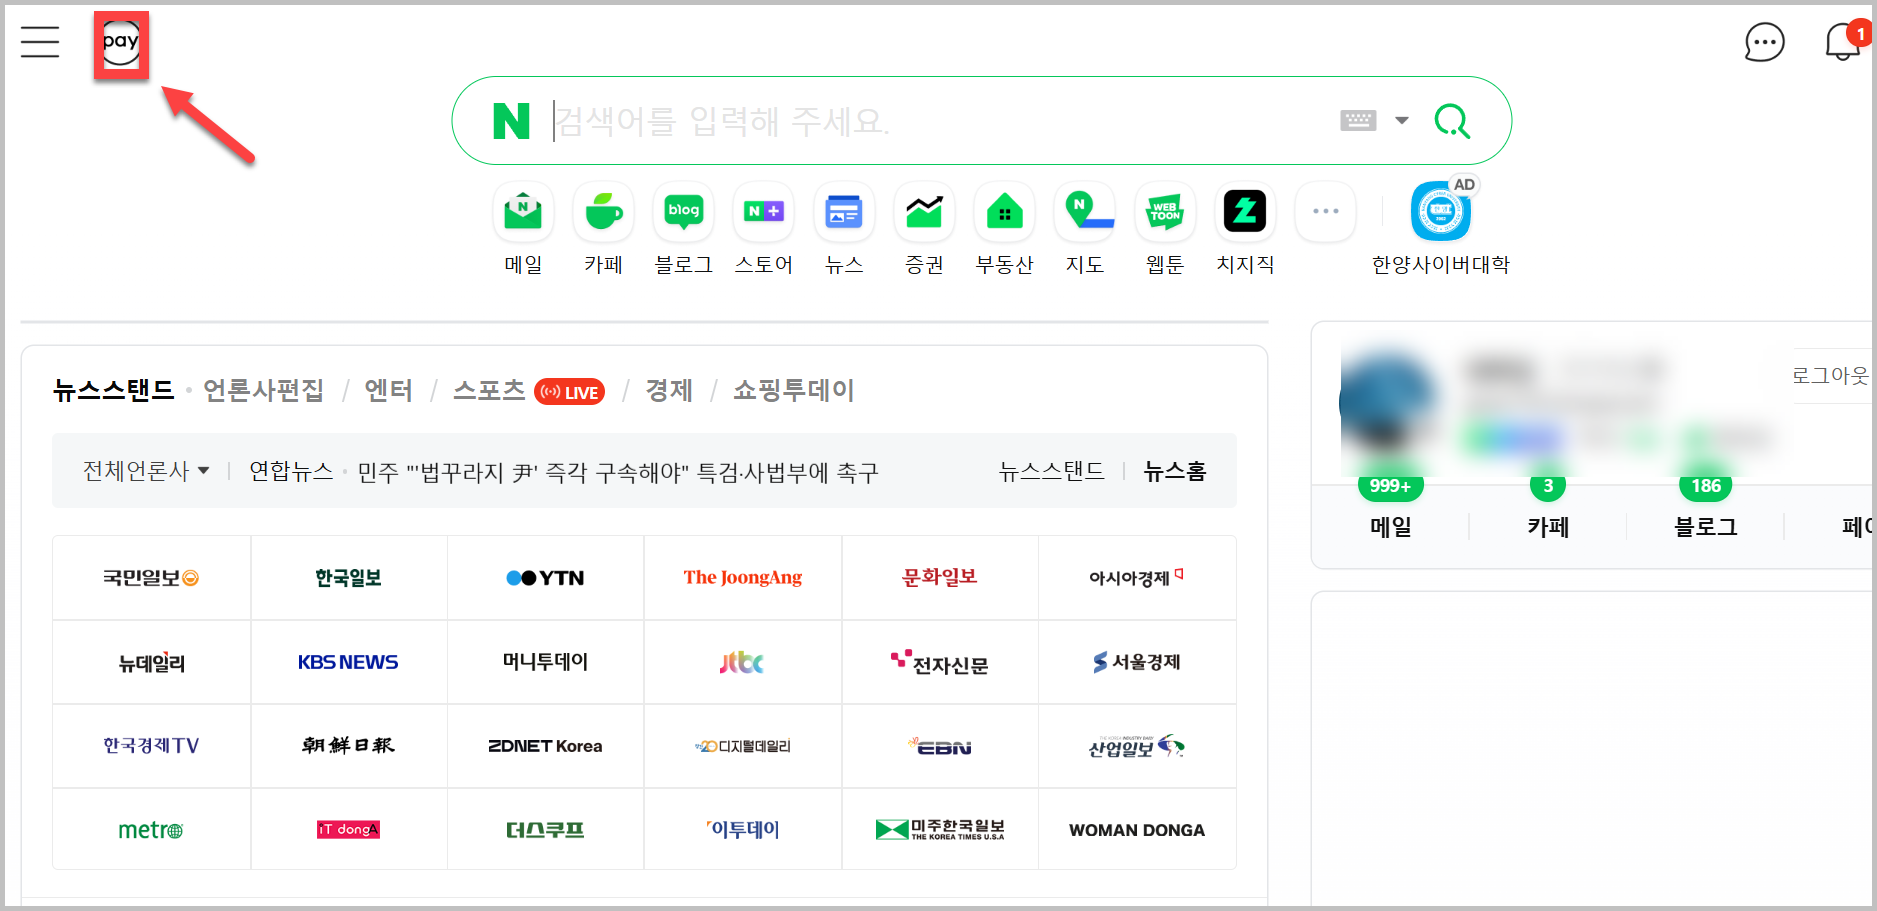Image resolution: width=1877 pixels, height=911 pixels.
Task: Open the hamburger menu
Action: pyautogui.click(x=40, y=42)
